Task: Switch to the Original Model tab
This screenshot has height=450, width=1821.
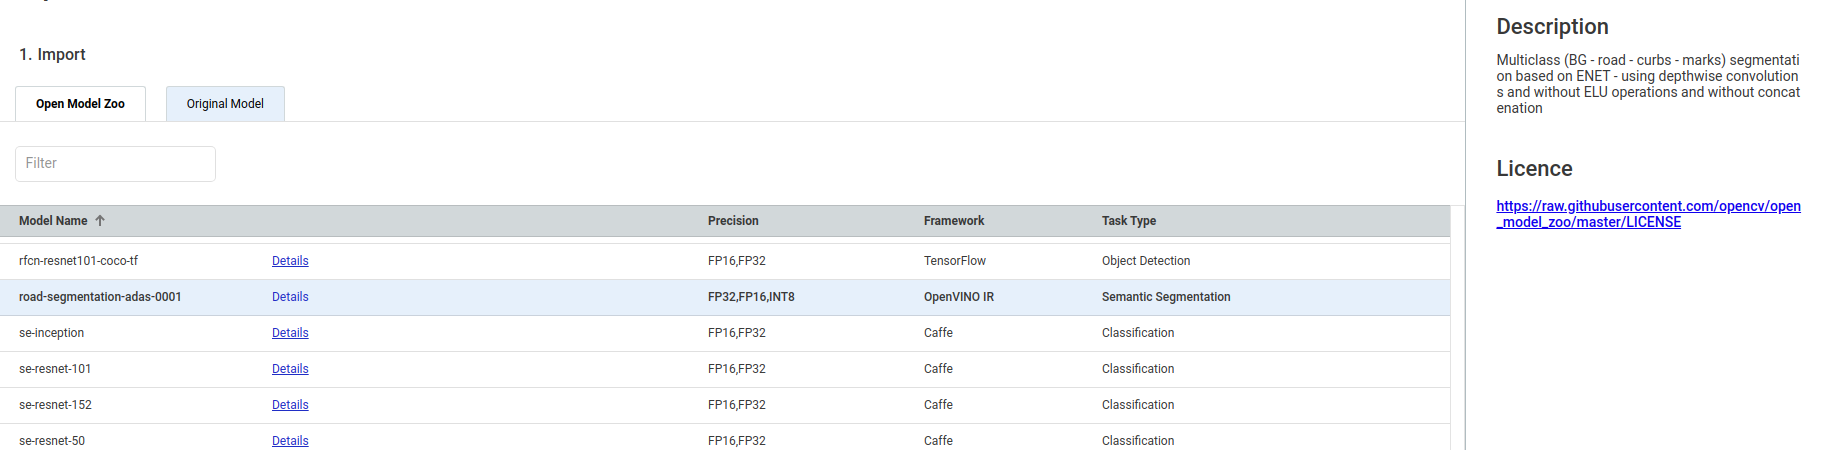Action: (225, 104)
